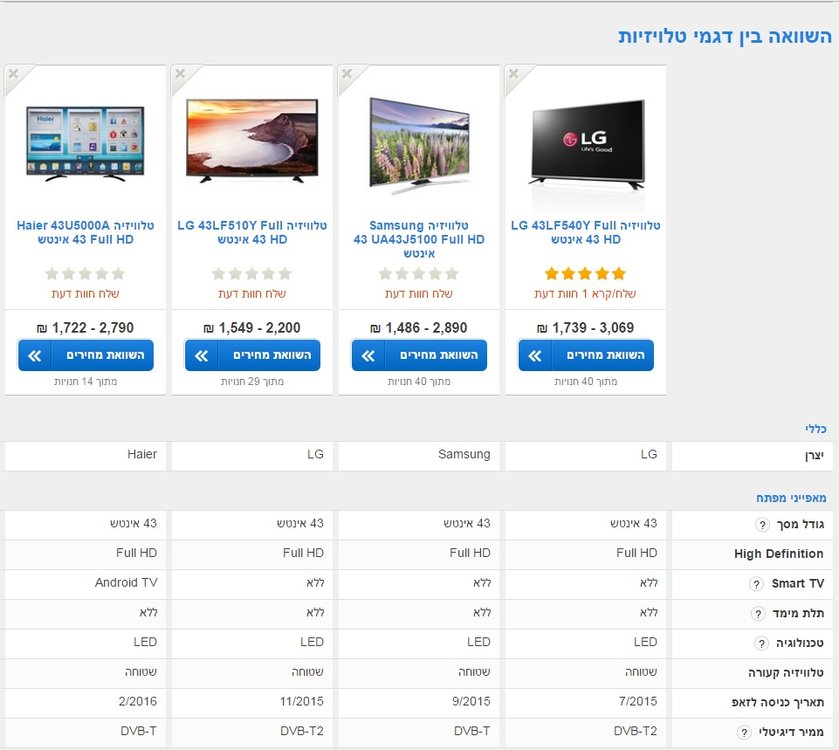Click the page title השוואה בין דגמי טלויזיות
Screen dimensions: 839x750
click(725, 36)
